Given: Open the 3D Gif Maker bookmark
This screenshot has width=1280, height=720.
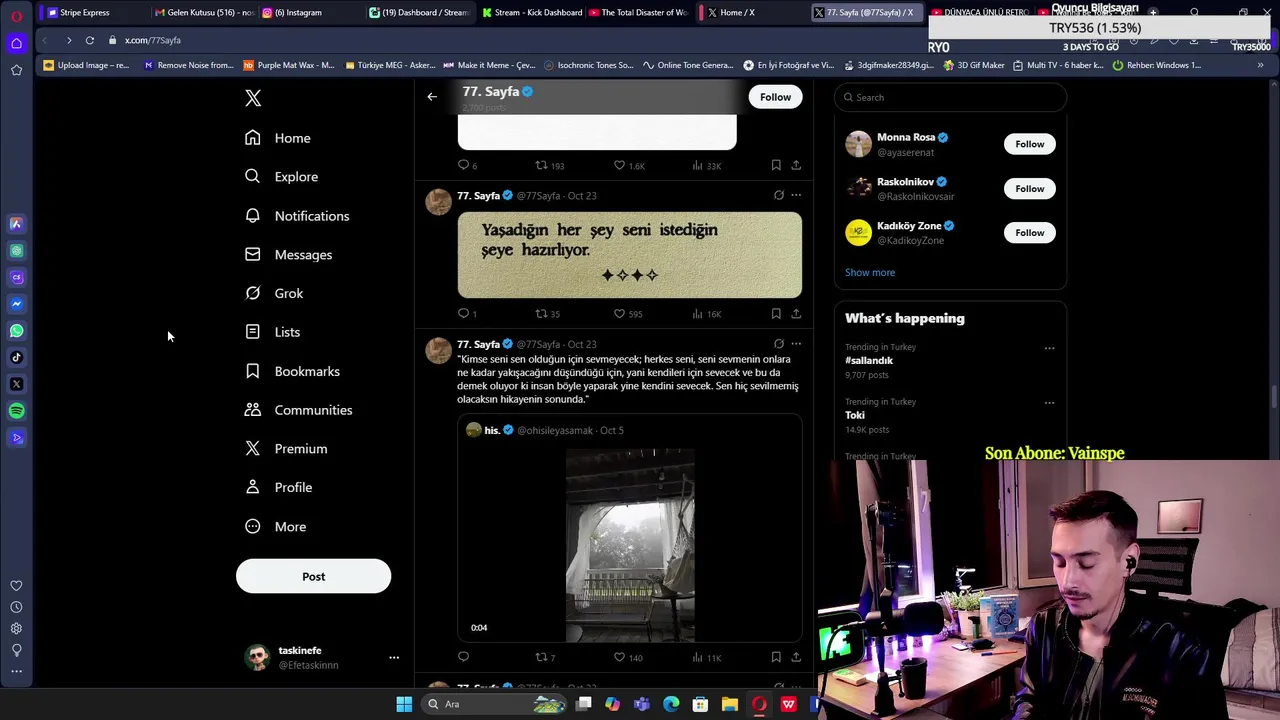Looking at the screenshot, I should tap(972, 65).
